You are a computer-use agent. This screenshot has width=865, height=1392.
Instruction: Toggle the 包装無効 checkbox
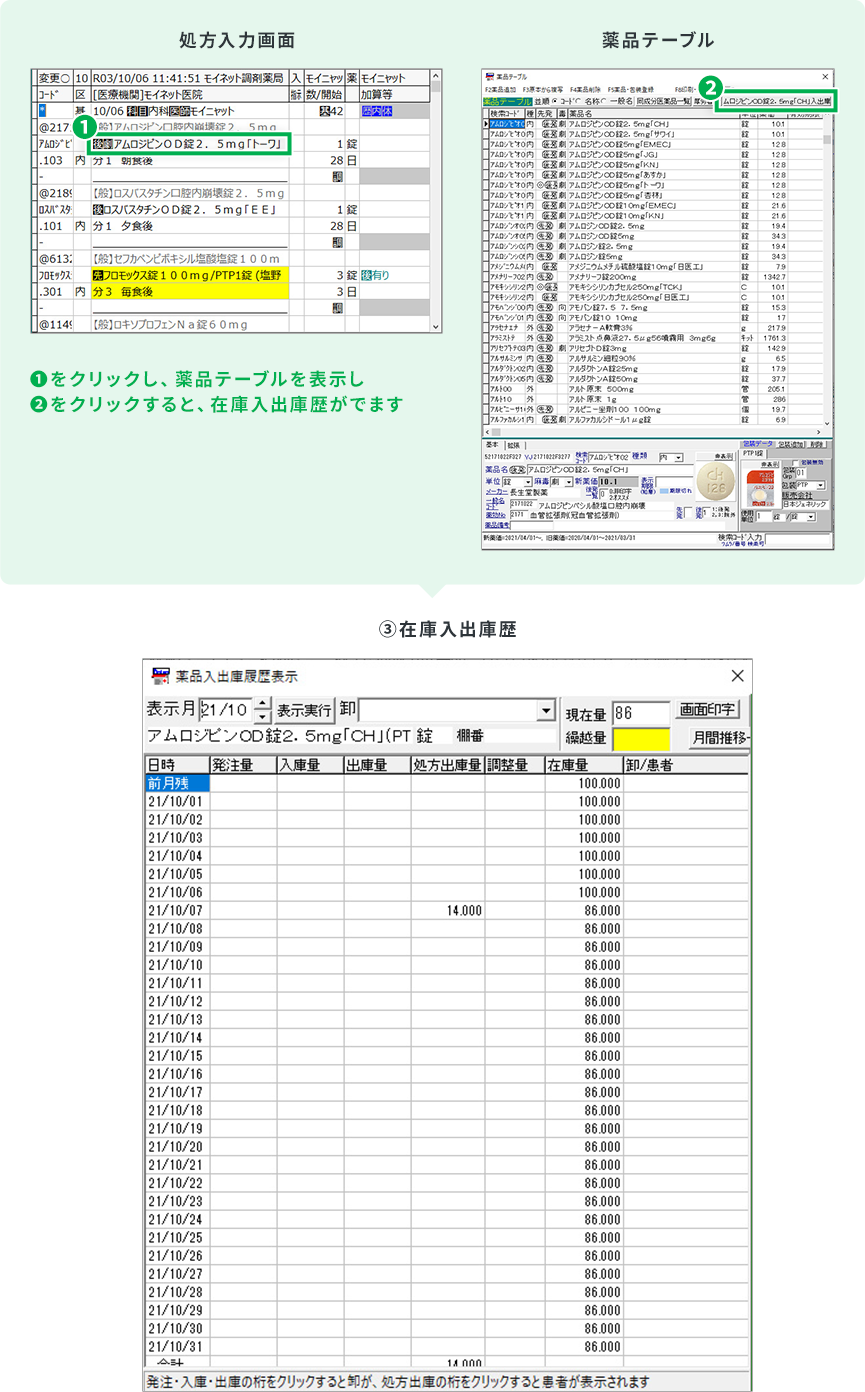[x=795, y=462]
